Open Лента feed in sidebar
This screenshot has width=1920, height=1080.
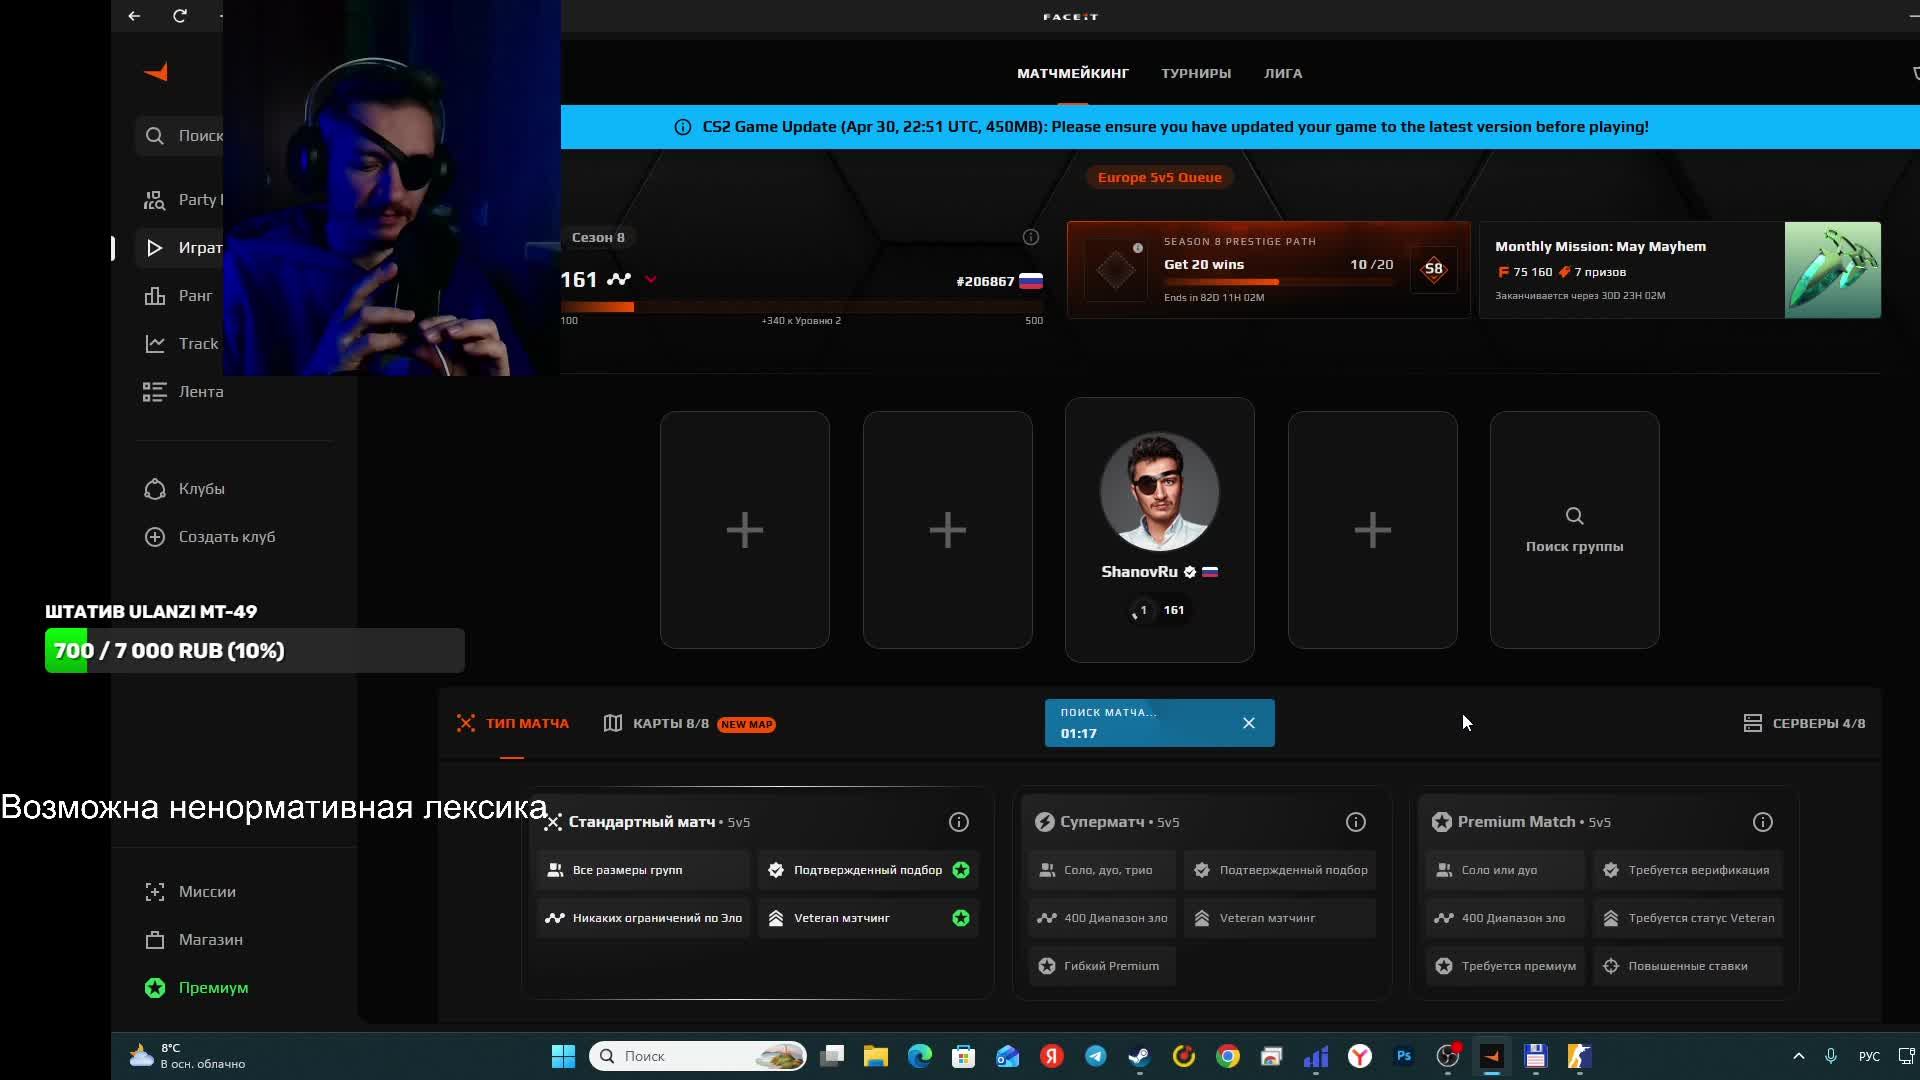tap(184, 392)
